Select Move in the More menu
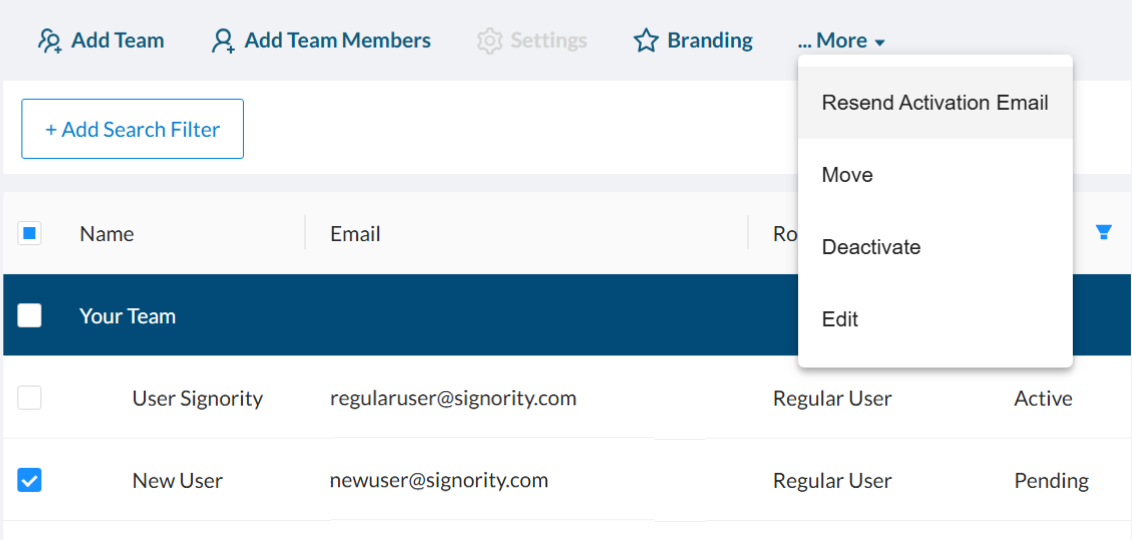 847,175
